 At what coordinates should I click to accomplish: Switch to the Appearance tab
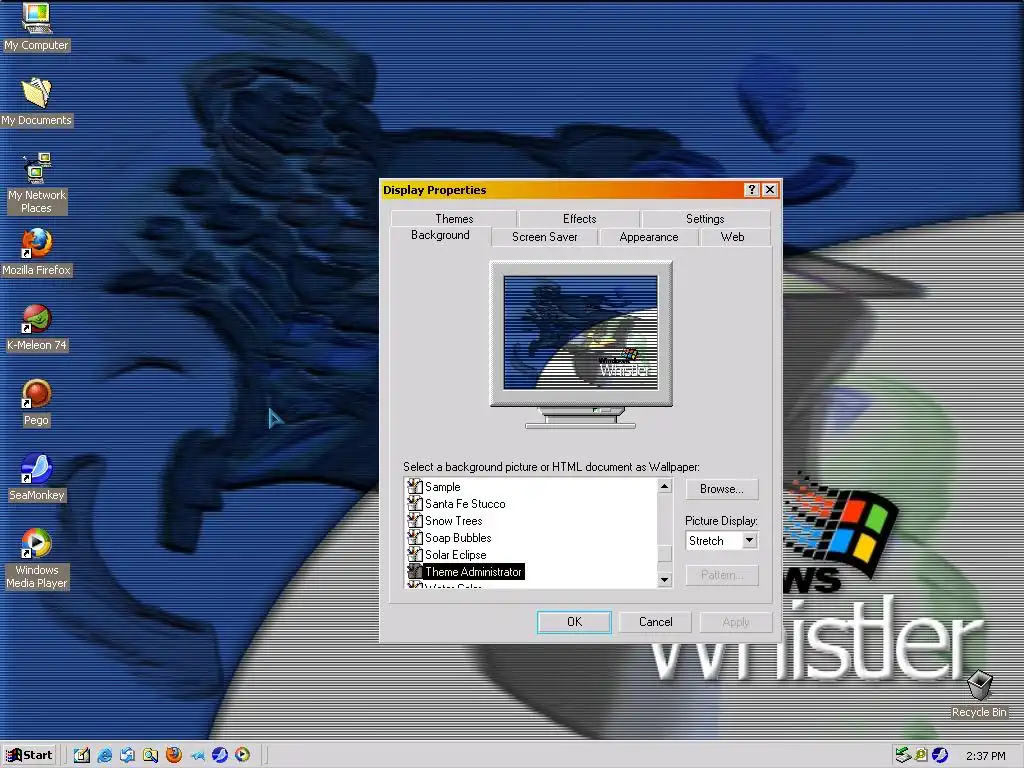click(648, 237)
